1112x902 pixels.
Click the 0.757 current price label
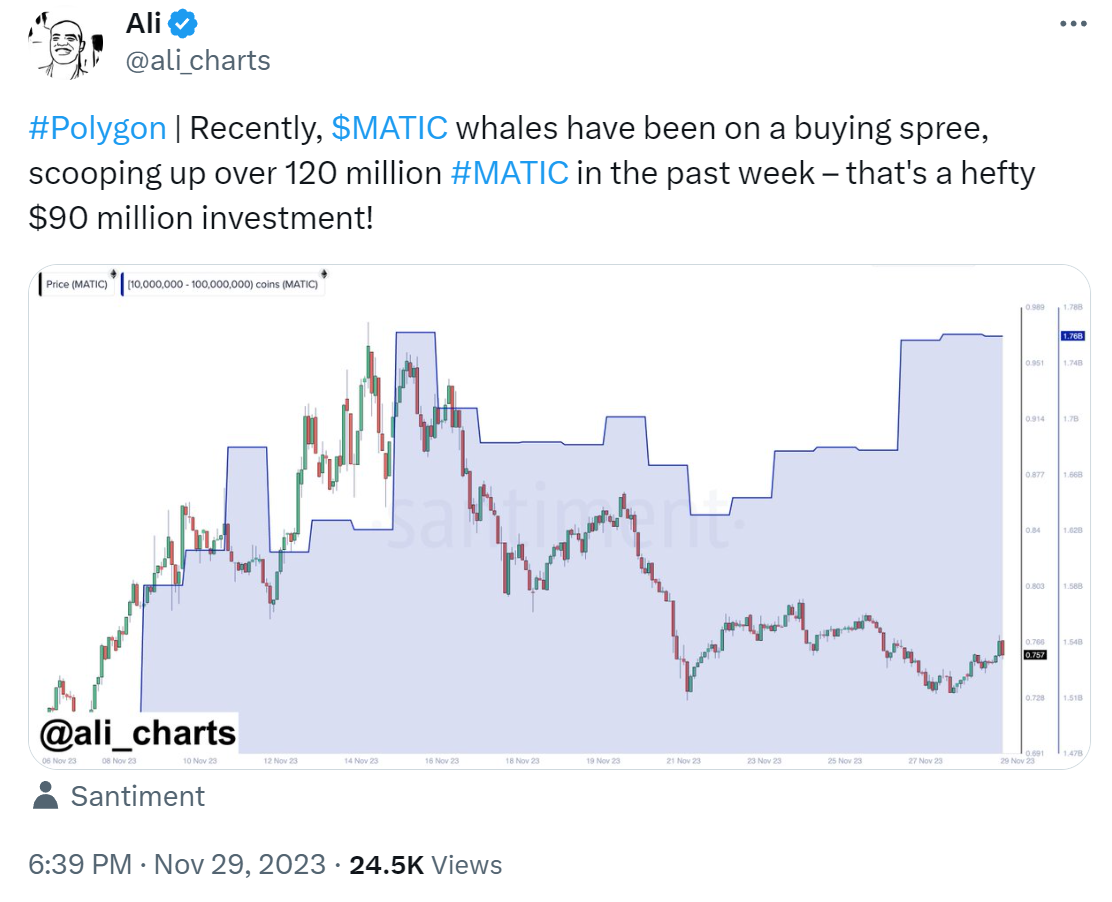[1035, 655]
